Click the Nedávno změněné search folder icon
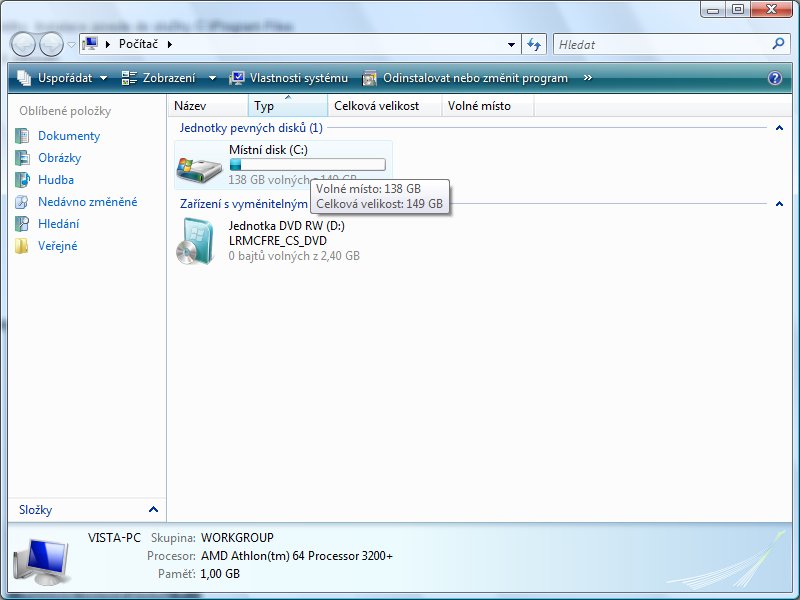800x600 pixels. tap(22, 202)
